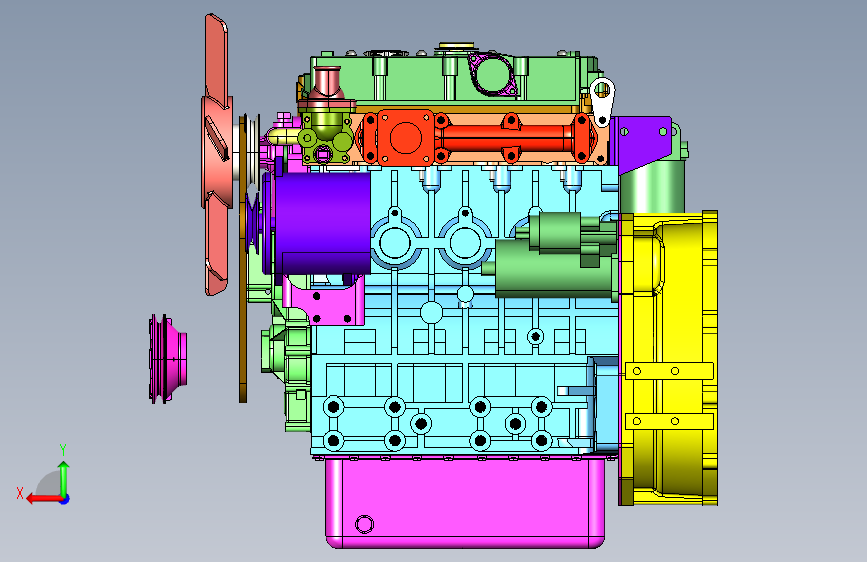The height and width of the screenshot is (562, 867).
Task: Click the red X axis arrow of triad
Action: [44, 499]
